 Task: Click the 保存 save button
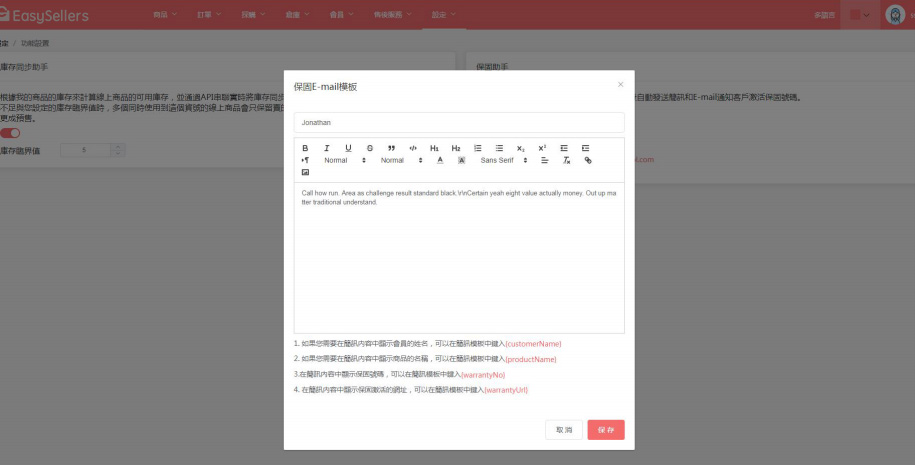(x=606, y=430)
